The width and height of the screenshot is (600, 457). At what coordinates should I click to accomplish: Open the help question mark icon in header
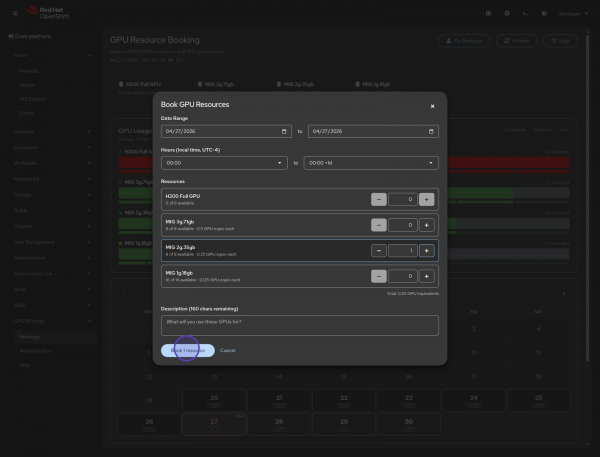click(544, 13)
